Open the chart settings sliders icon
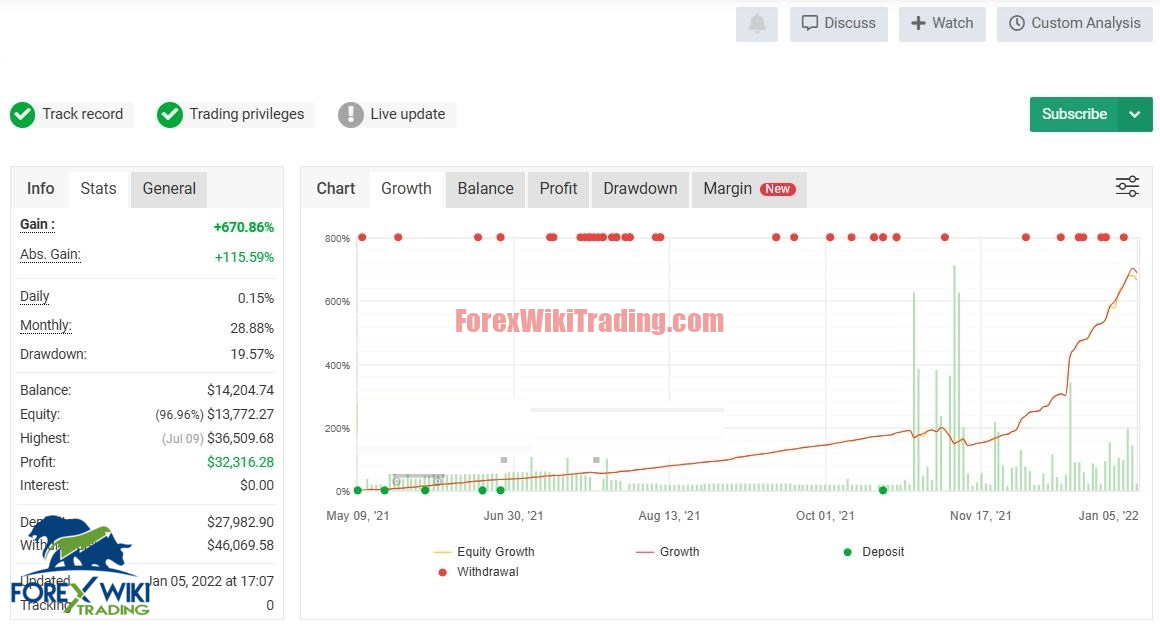Viewport: 1160px width, 628px height. pyautogui.click(x=1127, y=186)
